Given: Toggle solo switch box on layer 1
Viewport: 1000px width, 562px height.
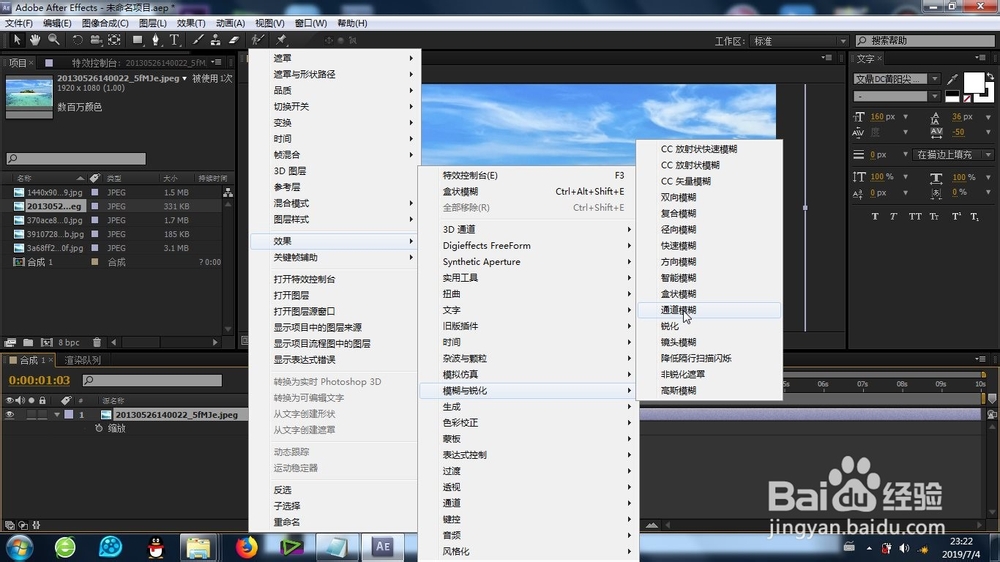Looking at the screenshot, I should pyautogui.click(x=31, y=415).
